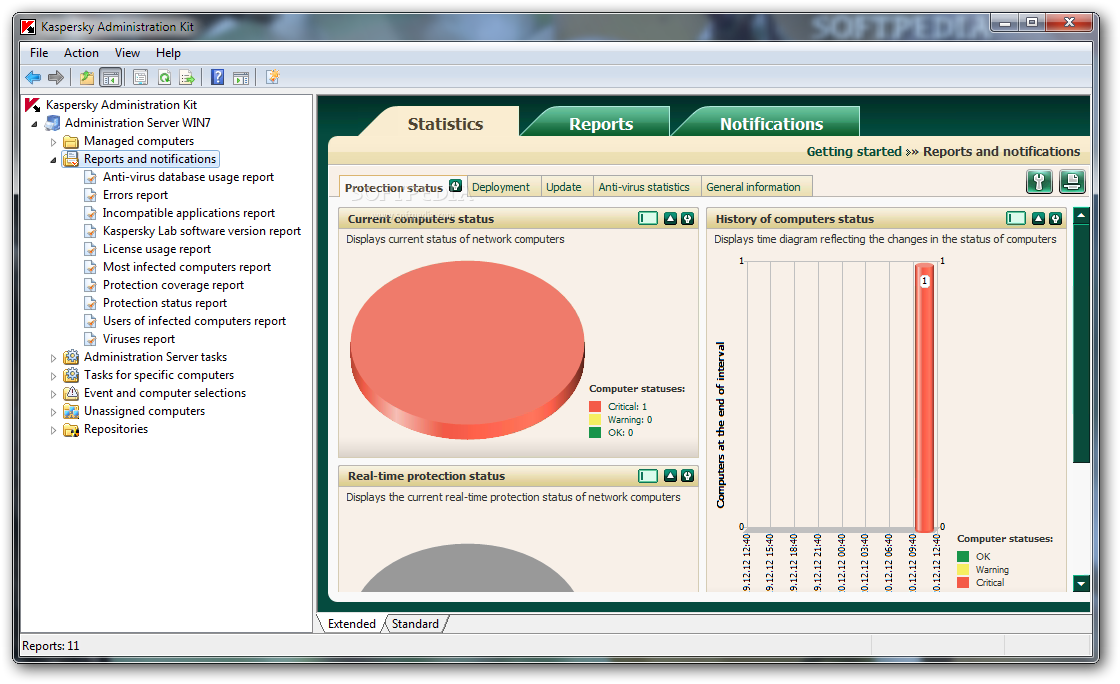Switch to the Extended view tab
Viewport: 1120px width, 684px height.
tap(351, 623)
